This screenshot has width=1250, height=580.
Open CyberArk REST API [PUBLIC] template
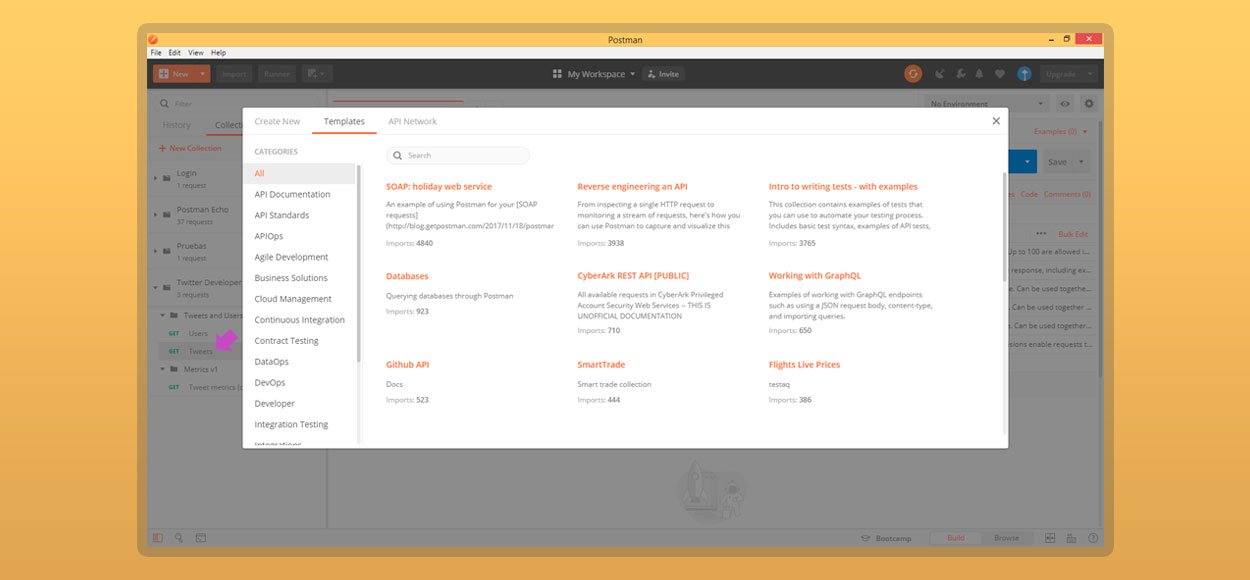[633, 275]
